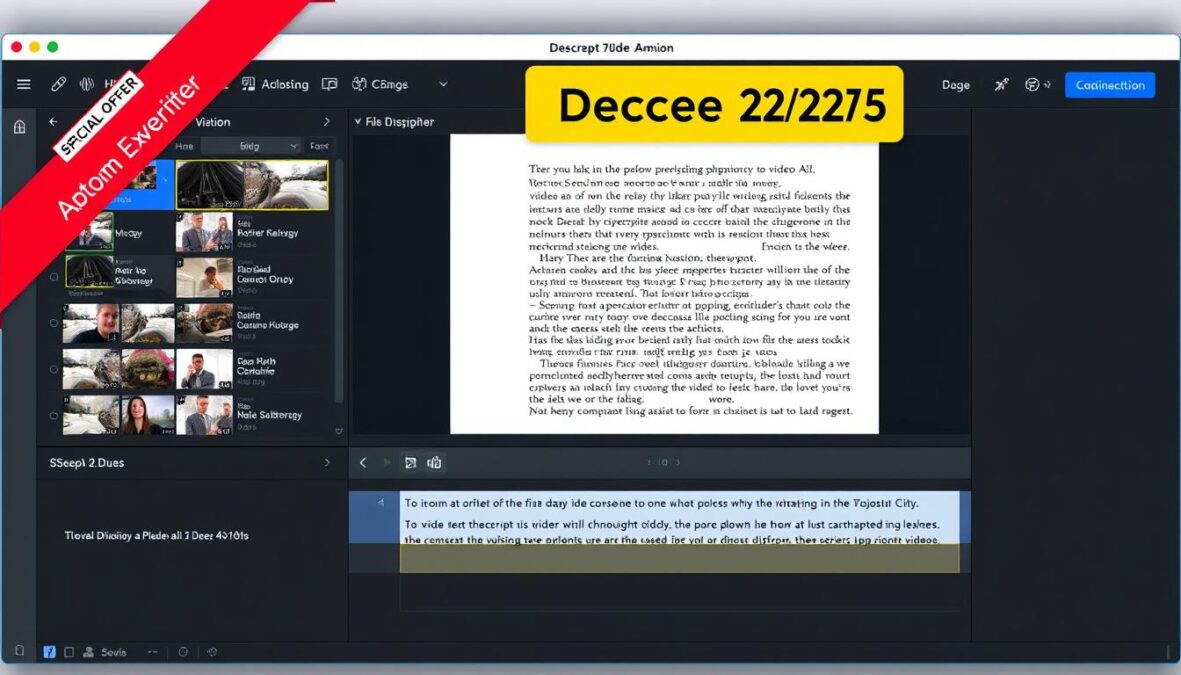Click the blue Cadinecttion button
The height and width of the screenshot is (675, 1181).
tap(1109, 85)
